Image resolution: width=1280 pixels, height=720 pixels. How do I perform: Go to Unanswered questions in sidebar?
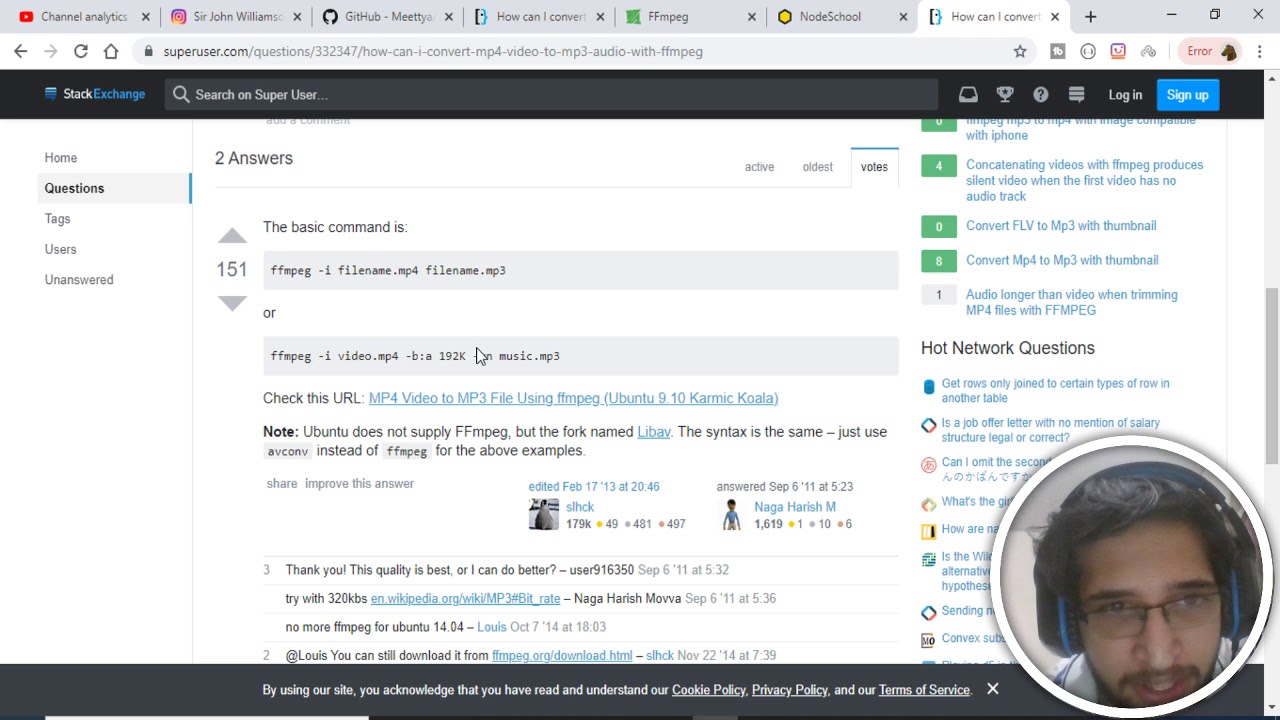(79, 280)
